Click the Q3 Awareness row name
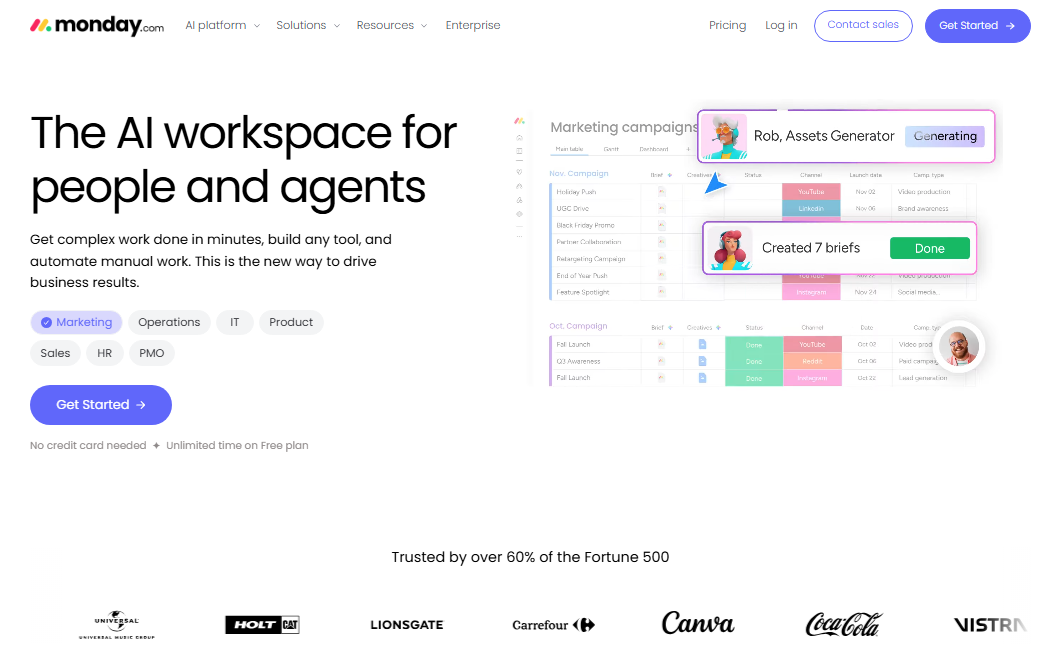1062x671 pixels. pyautogui.click(x=578, y=361)
